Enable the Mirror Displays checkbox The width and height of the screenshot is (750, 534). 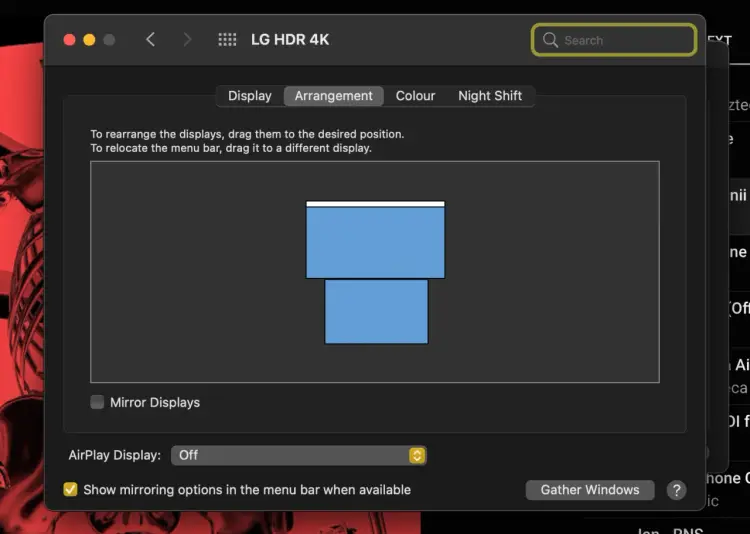point(97,402)
